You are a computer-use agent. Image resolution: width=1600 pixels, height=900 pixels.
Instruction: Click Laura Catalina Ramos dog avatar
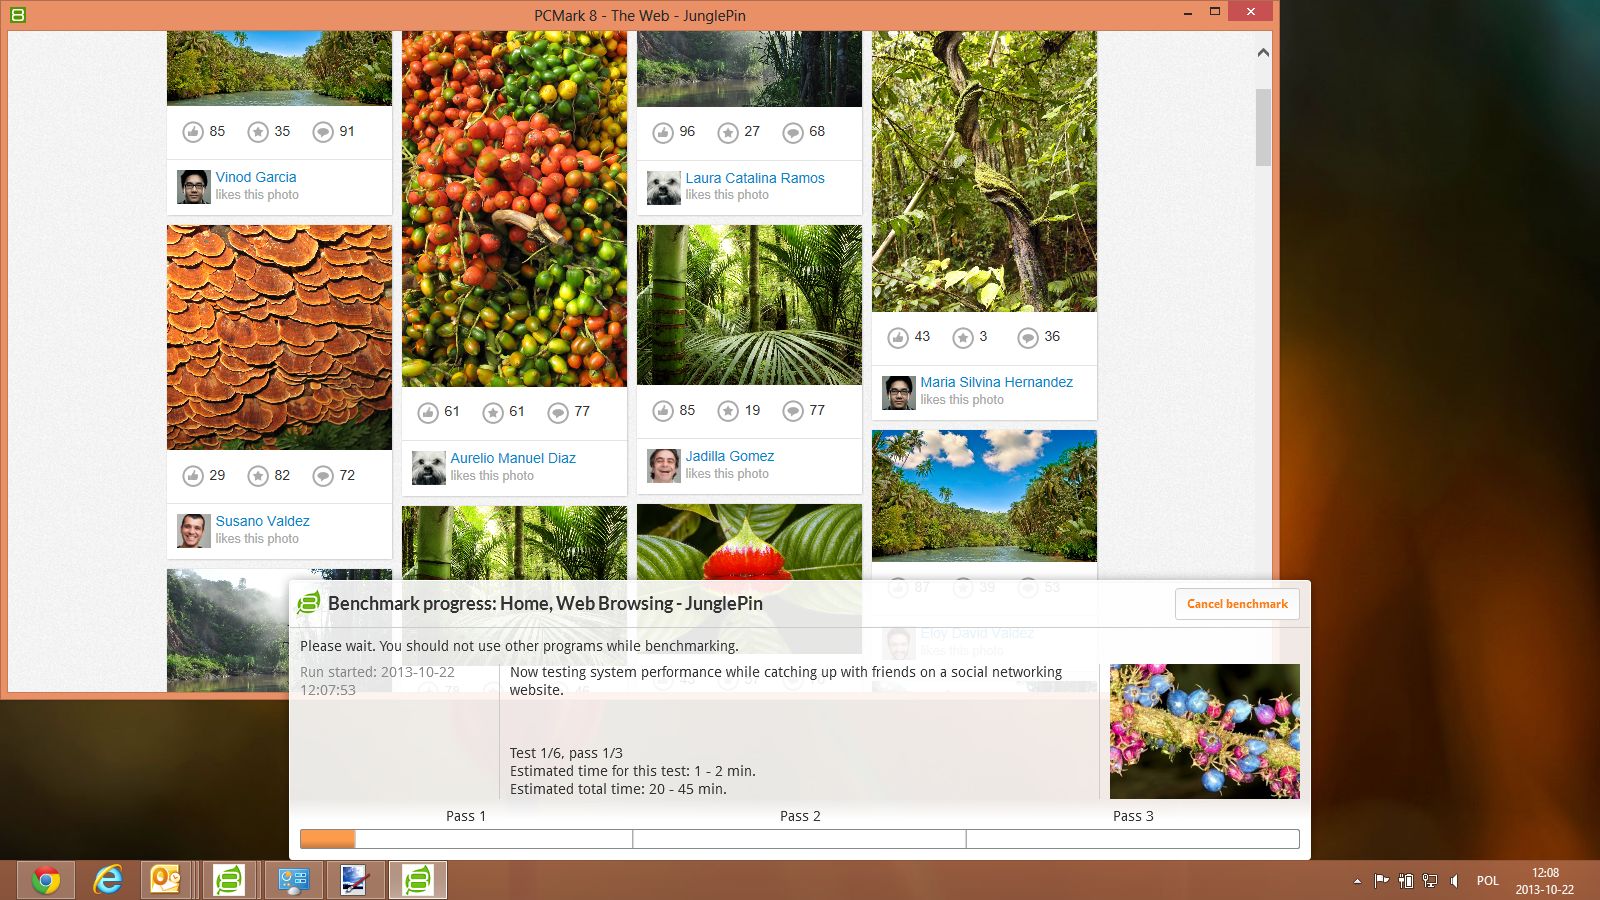pos(664,188)
